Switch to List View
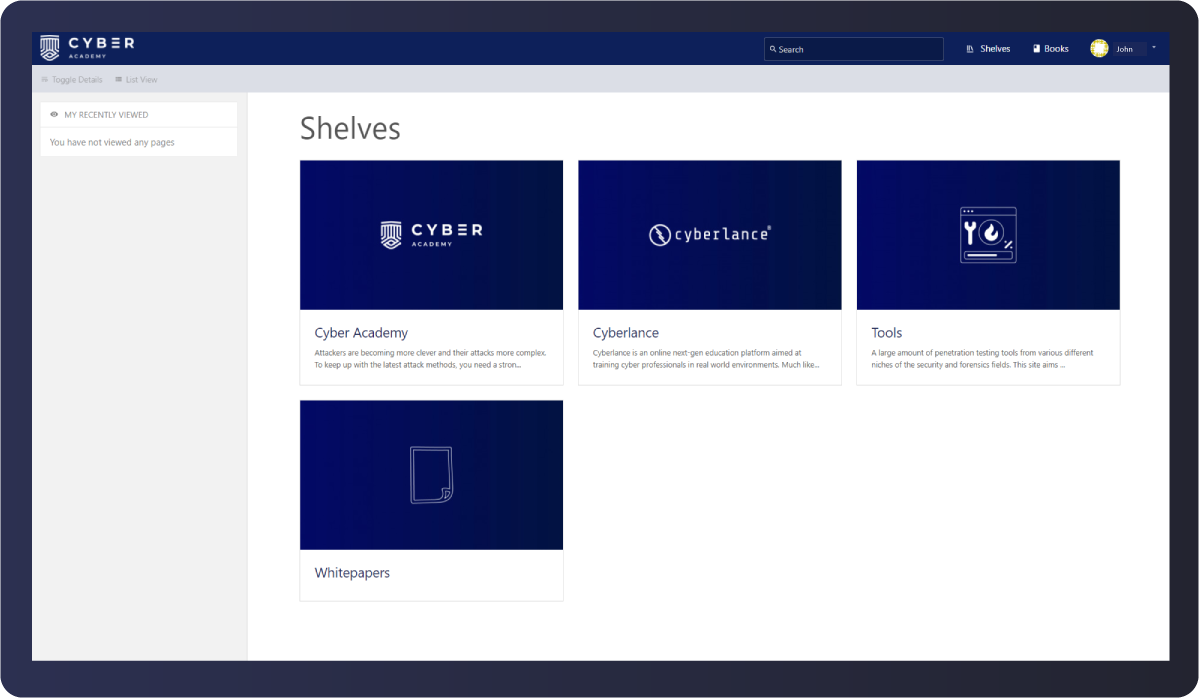Viewport: 1199px width, 698px height. [136, 80]
